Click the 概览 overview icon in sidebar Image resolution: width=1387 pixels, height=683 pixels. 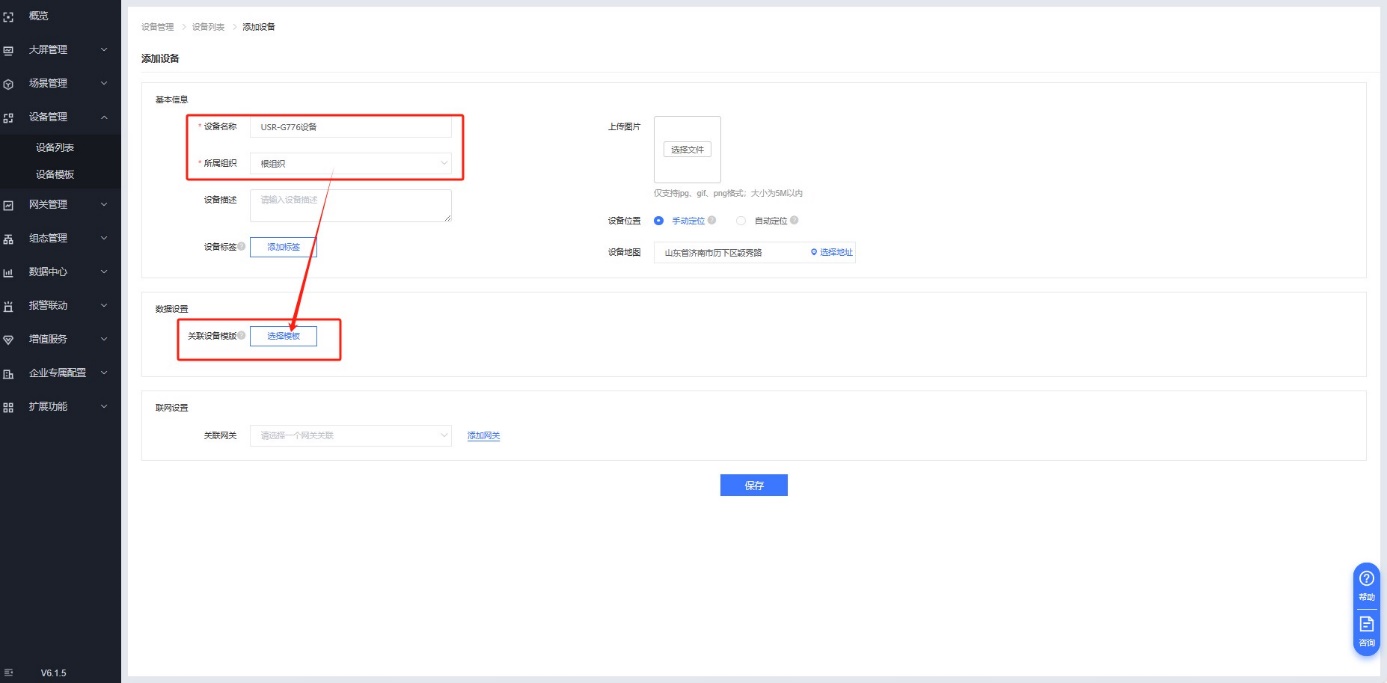9,17
